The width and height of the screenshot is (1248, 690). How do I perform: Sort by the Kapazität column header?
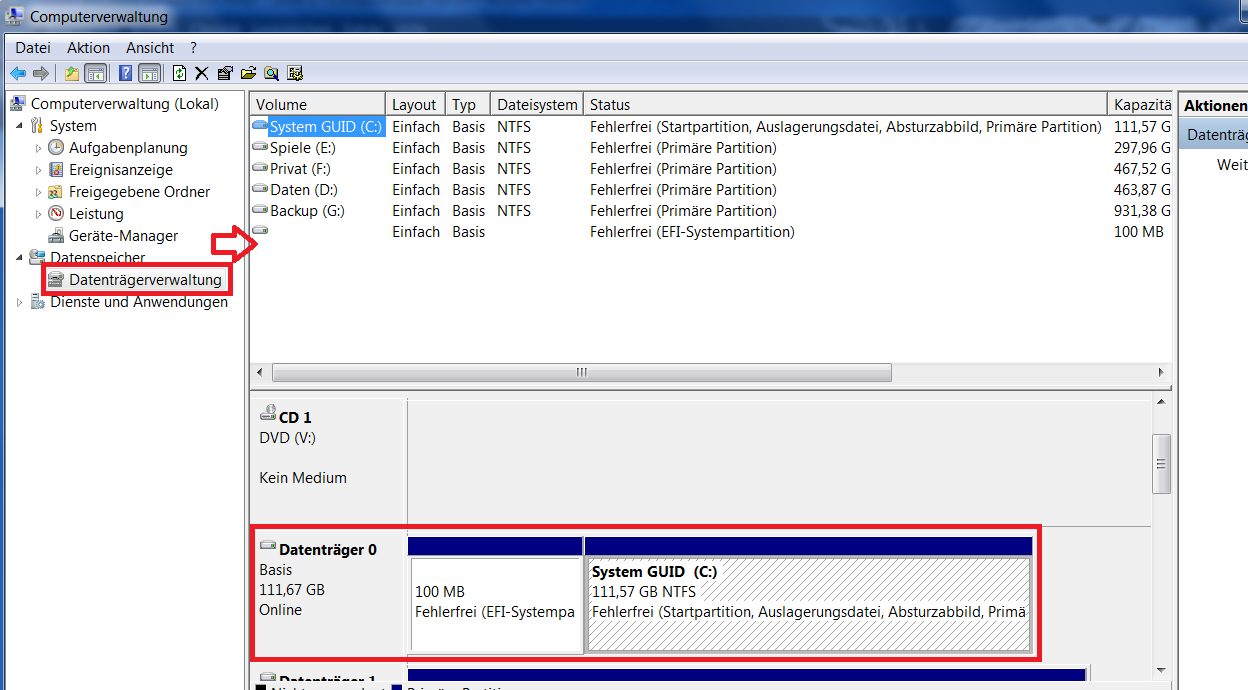point(1140,104)
